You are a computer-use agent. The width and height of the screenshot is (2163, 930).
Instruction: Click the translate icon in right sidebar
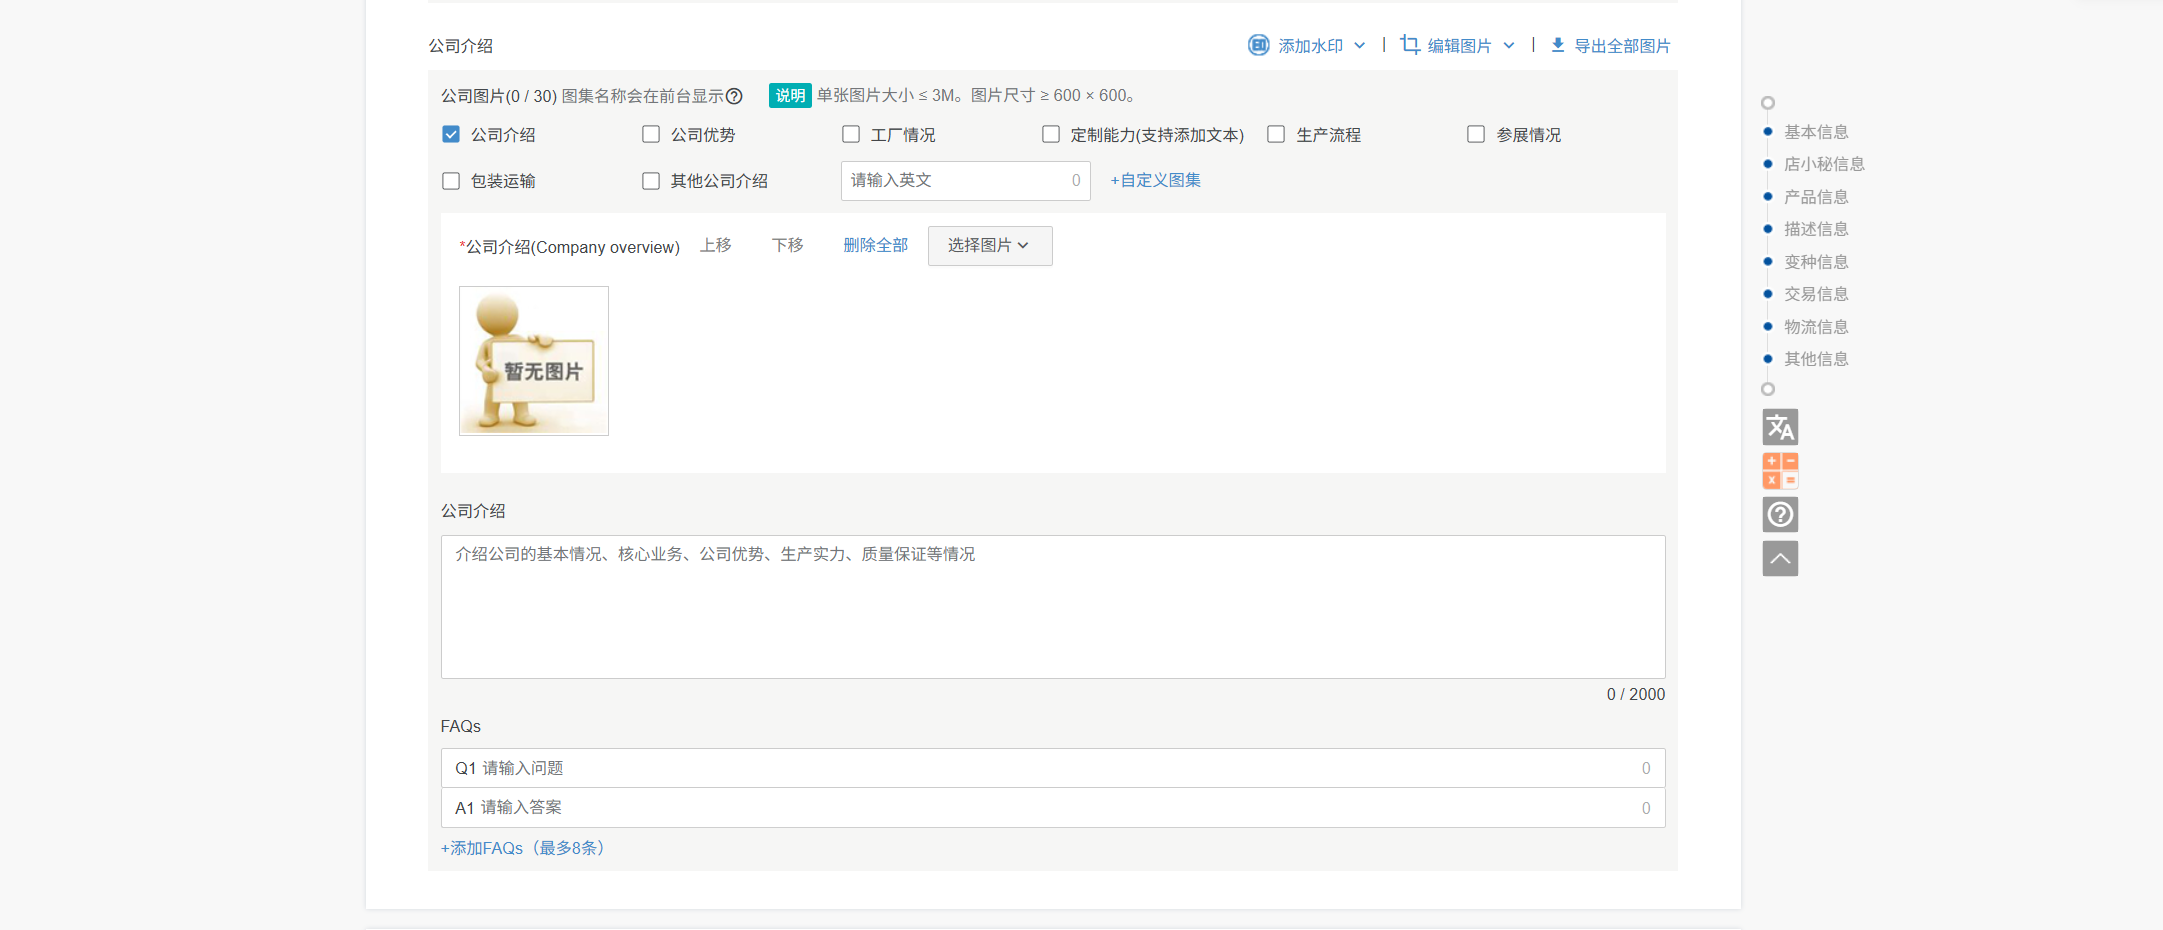pos(1779,427)
